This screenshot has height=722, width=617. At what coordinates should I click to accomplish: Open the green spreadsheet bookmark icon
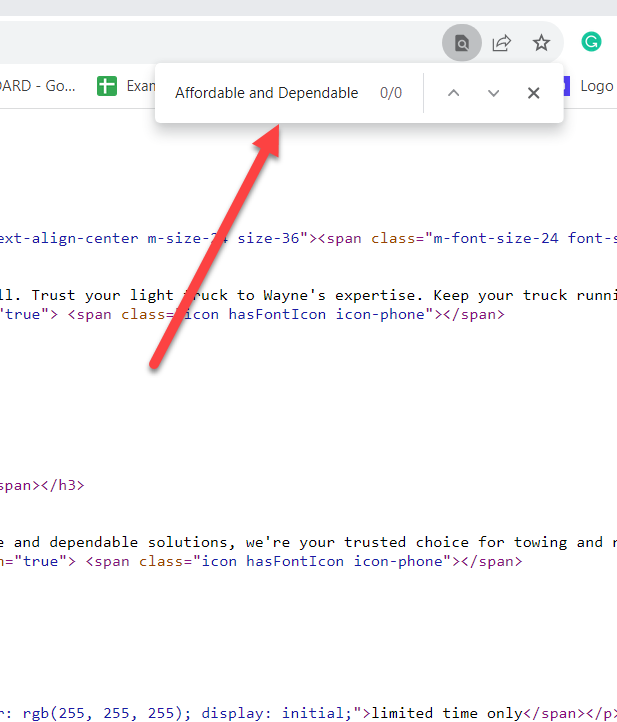pyautogui.click(x=107, y=86)
